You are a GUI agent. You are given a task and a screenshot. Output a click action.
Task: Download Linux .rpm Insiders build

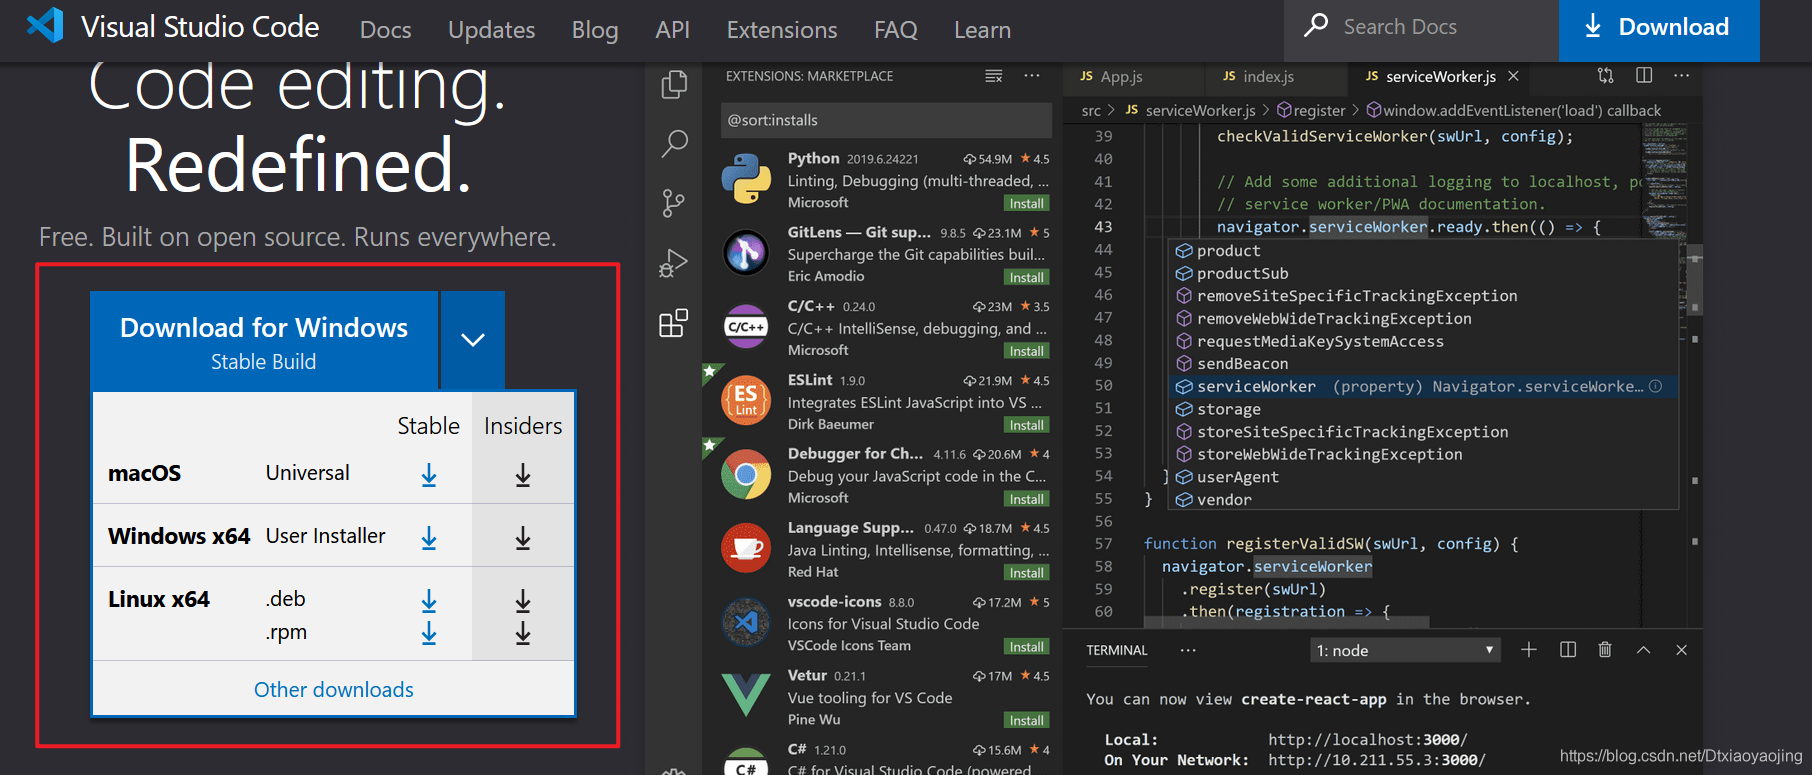523,633
